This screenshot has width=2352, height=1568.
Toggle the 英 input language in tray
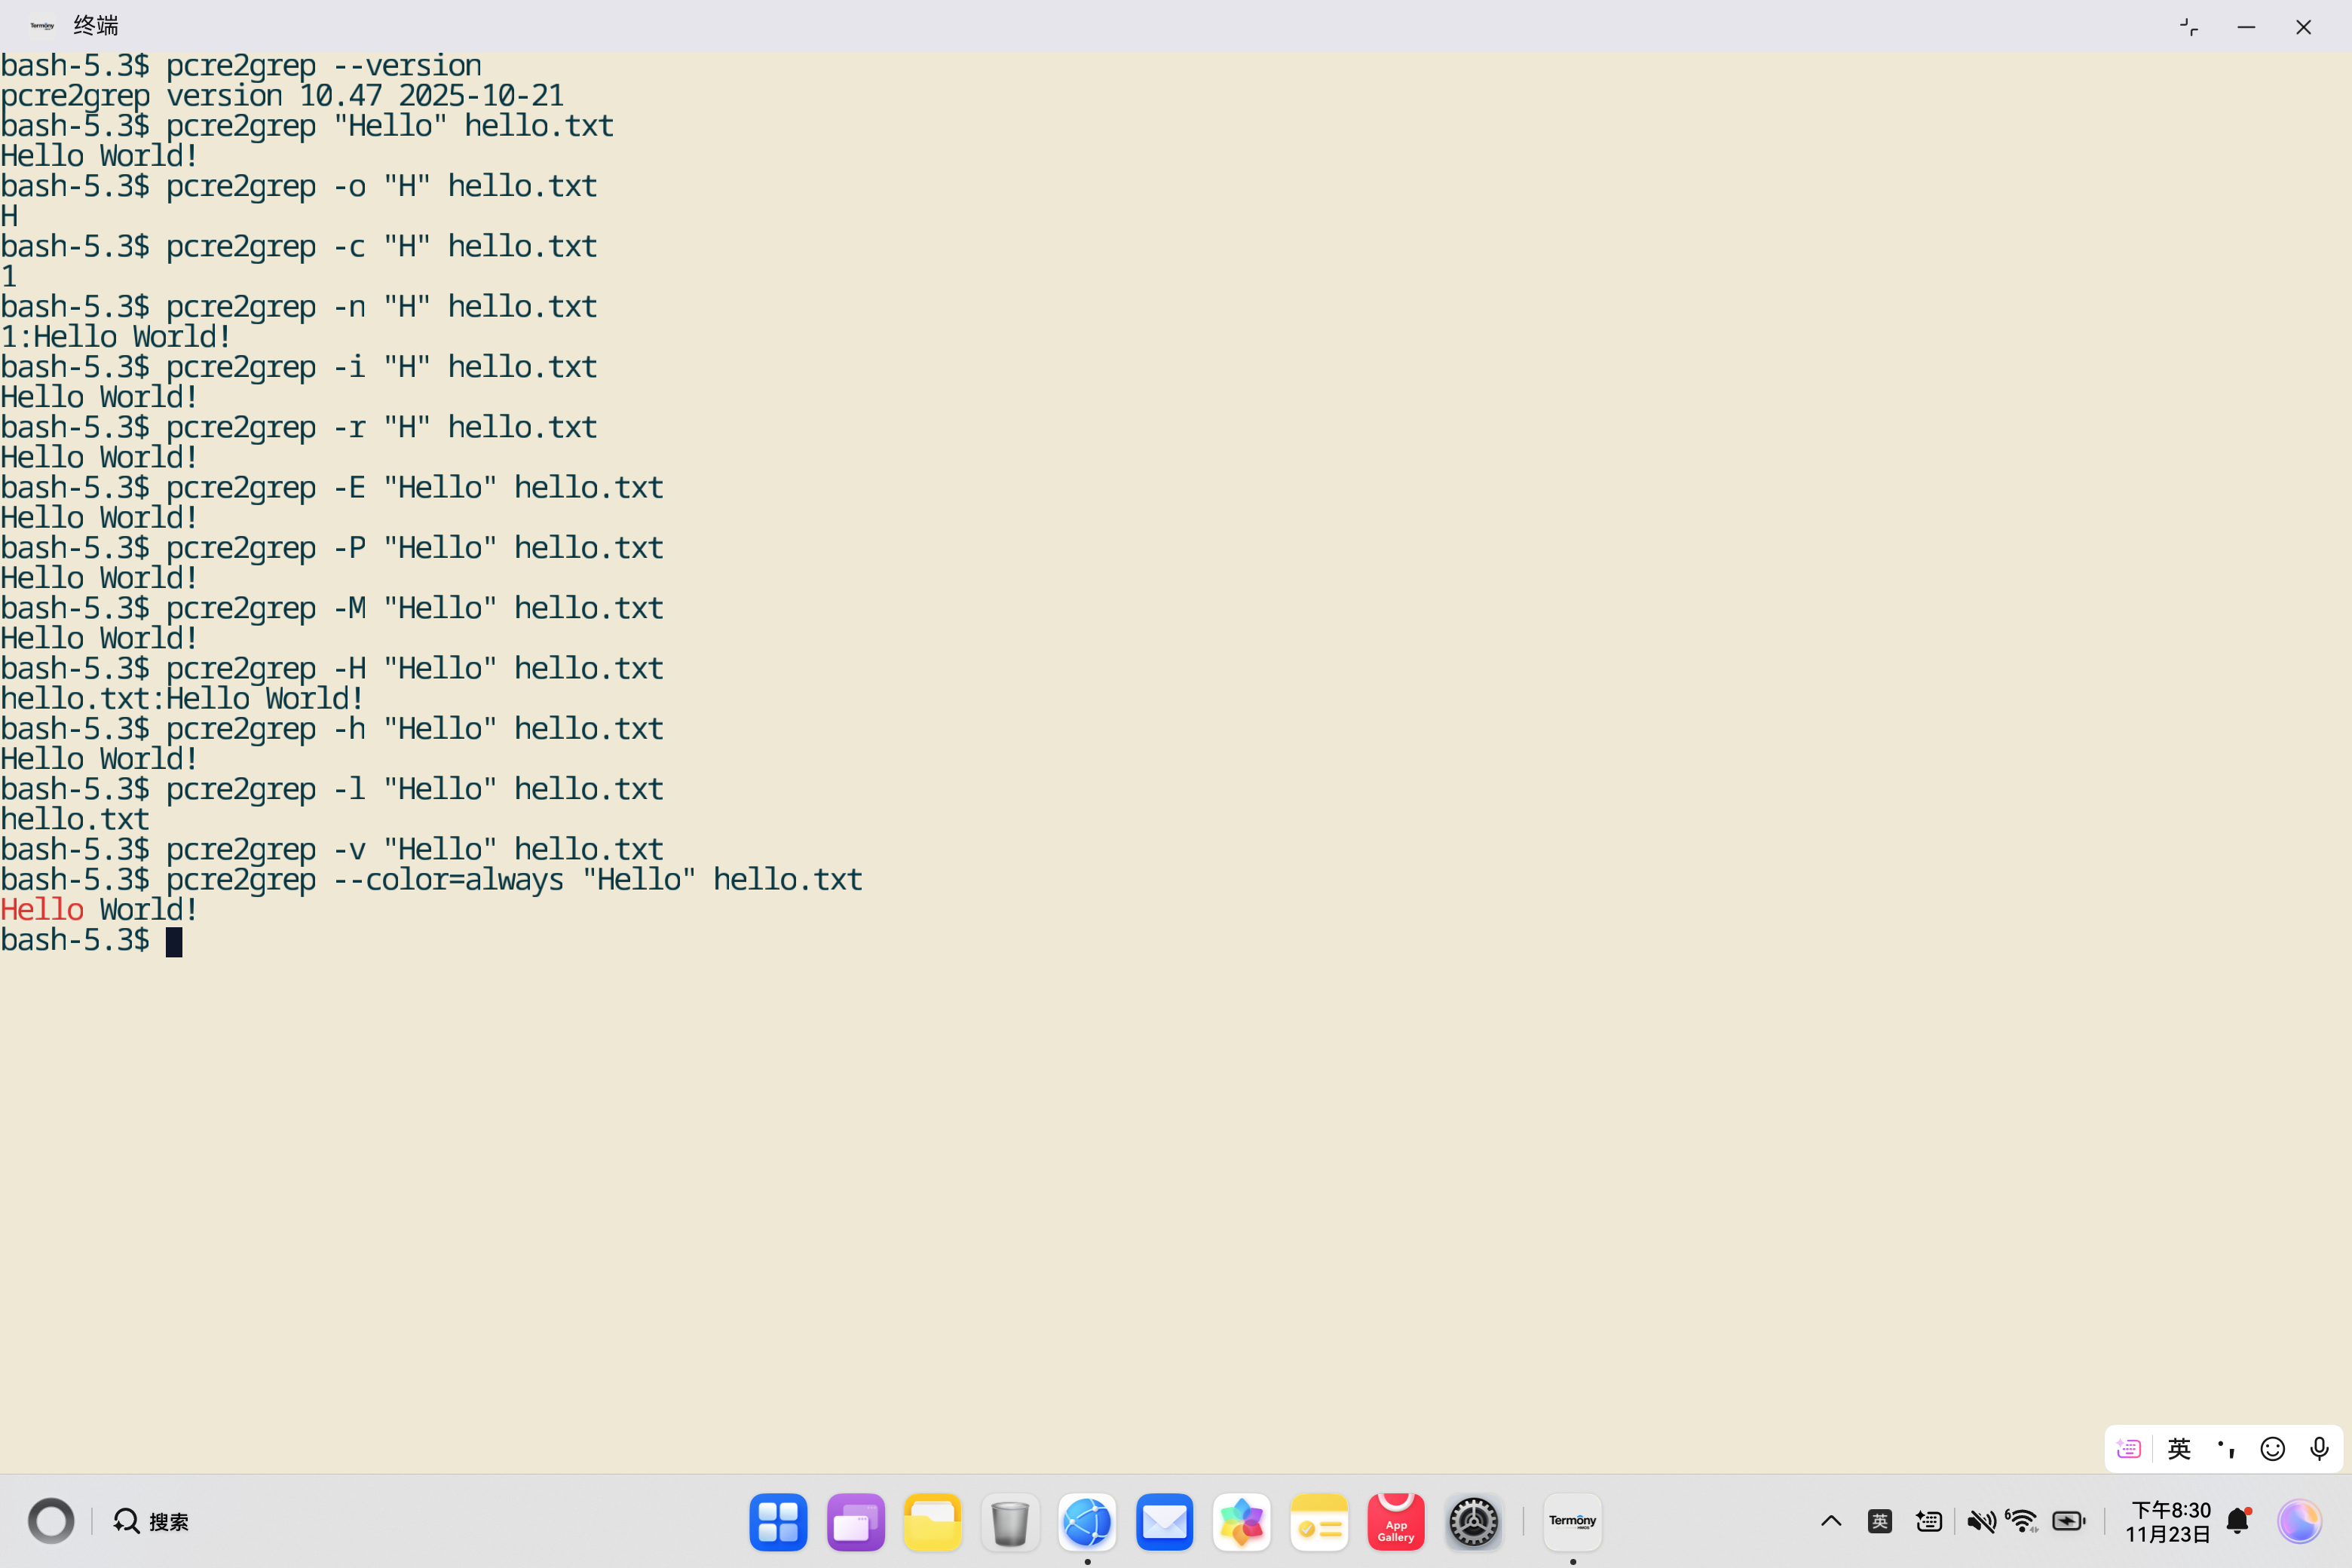pos(1879,1521)
